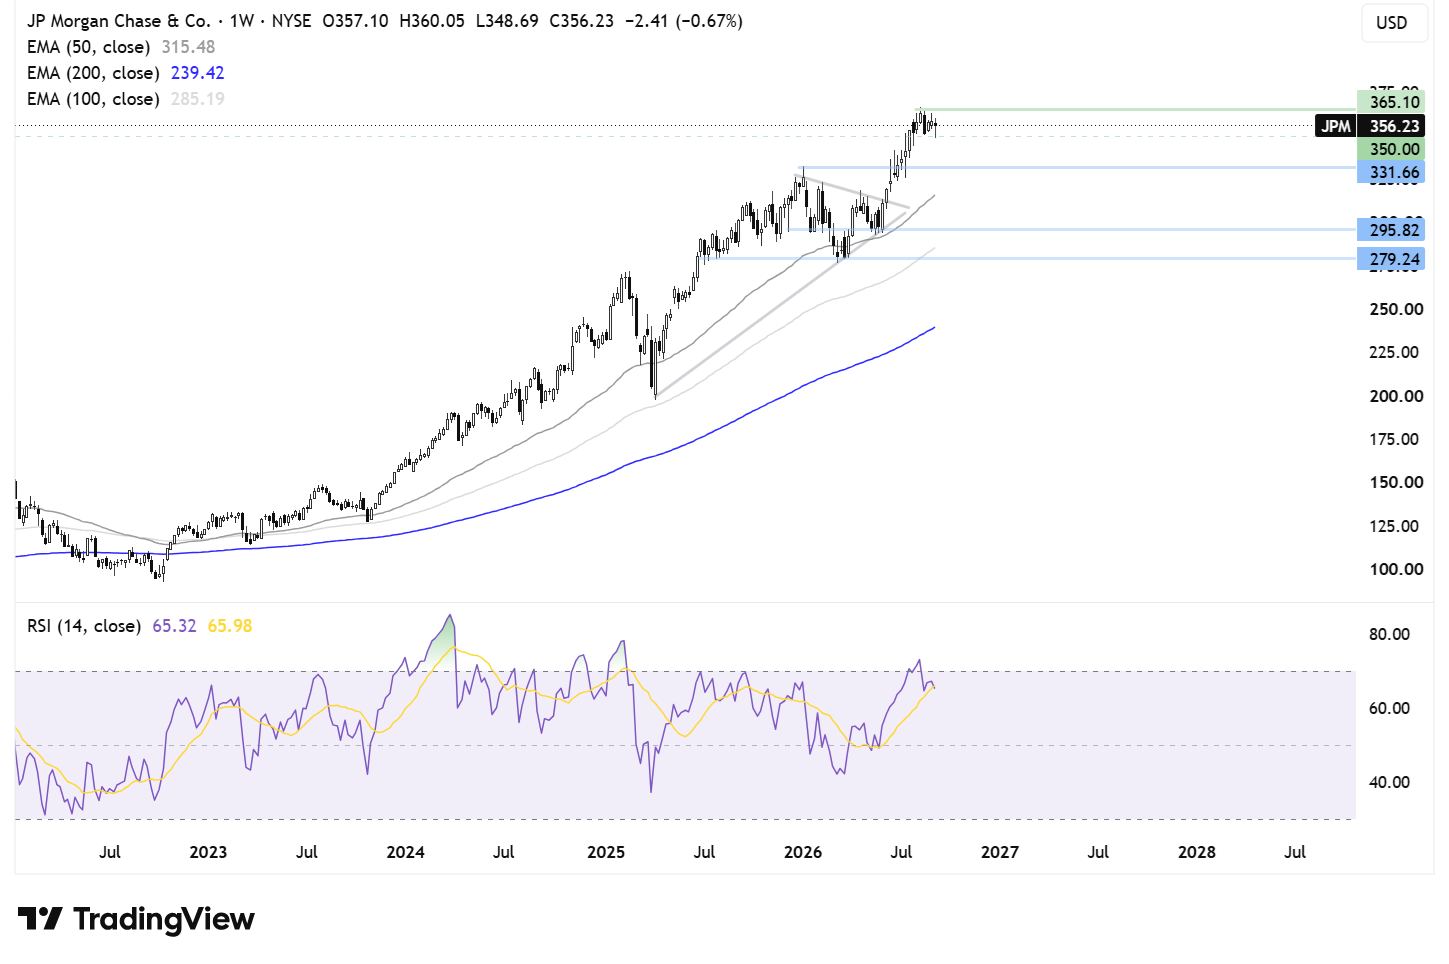Image resolution: width=1449 pixels, height=964 pixels.
Task: Click the −2.41 (−0.67%) change value
Action: point(684,21)
